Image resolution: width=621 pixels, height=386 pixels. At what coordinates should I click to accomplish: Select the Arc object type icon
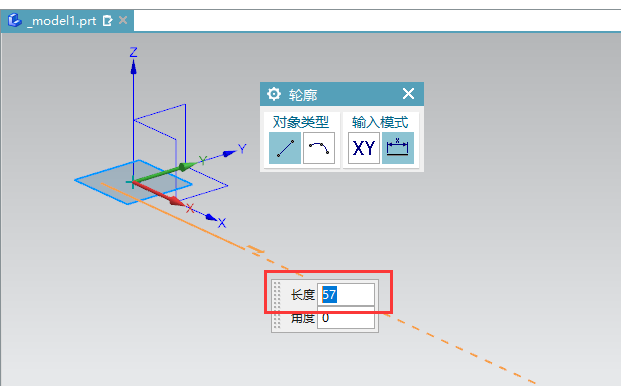coord(319,148)
